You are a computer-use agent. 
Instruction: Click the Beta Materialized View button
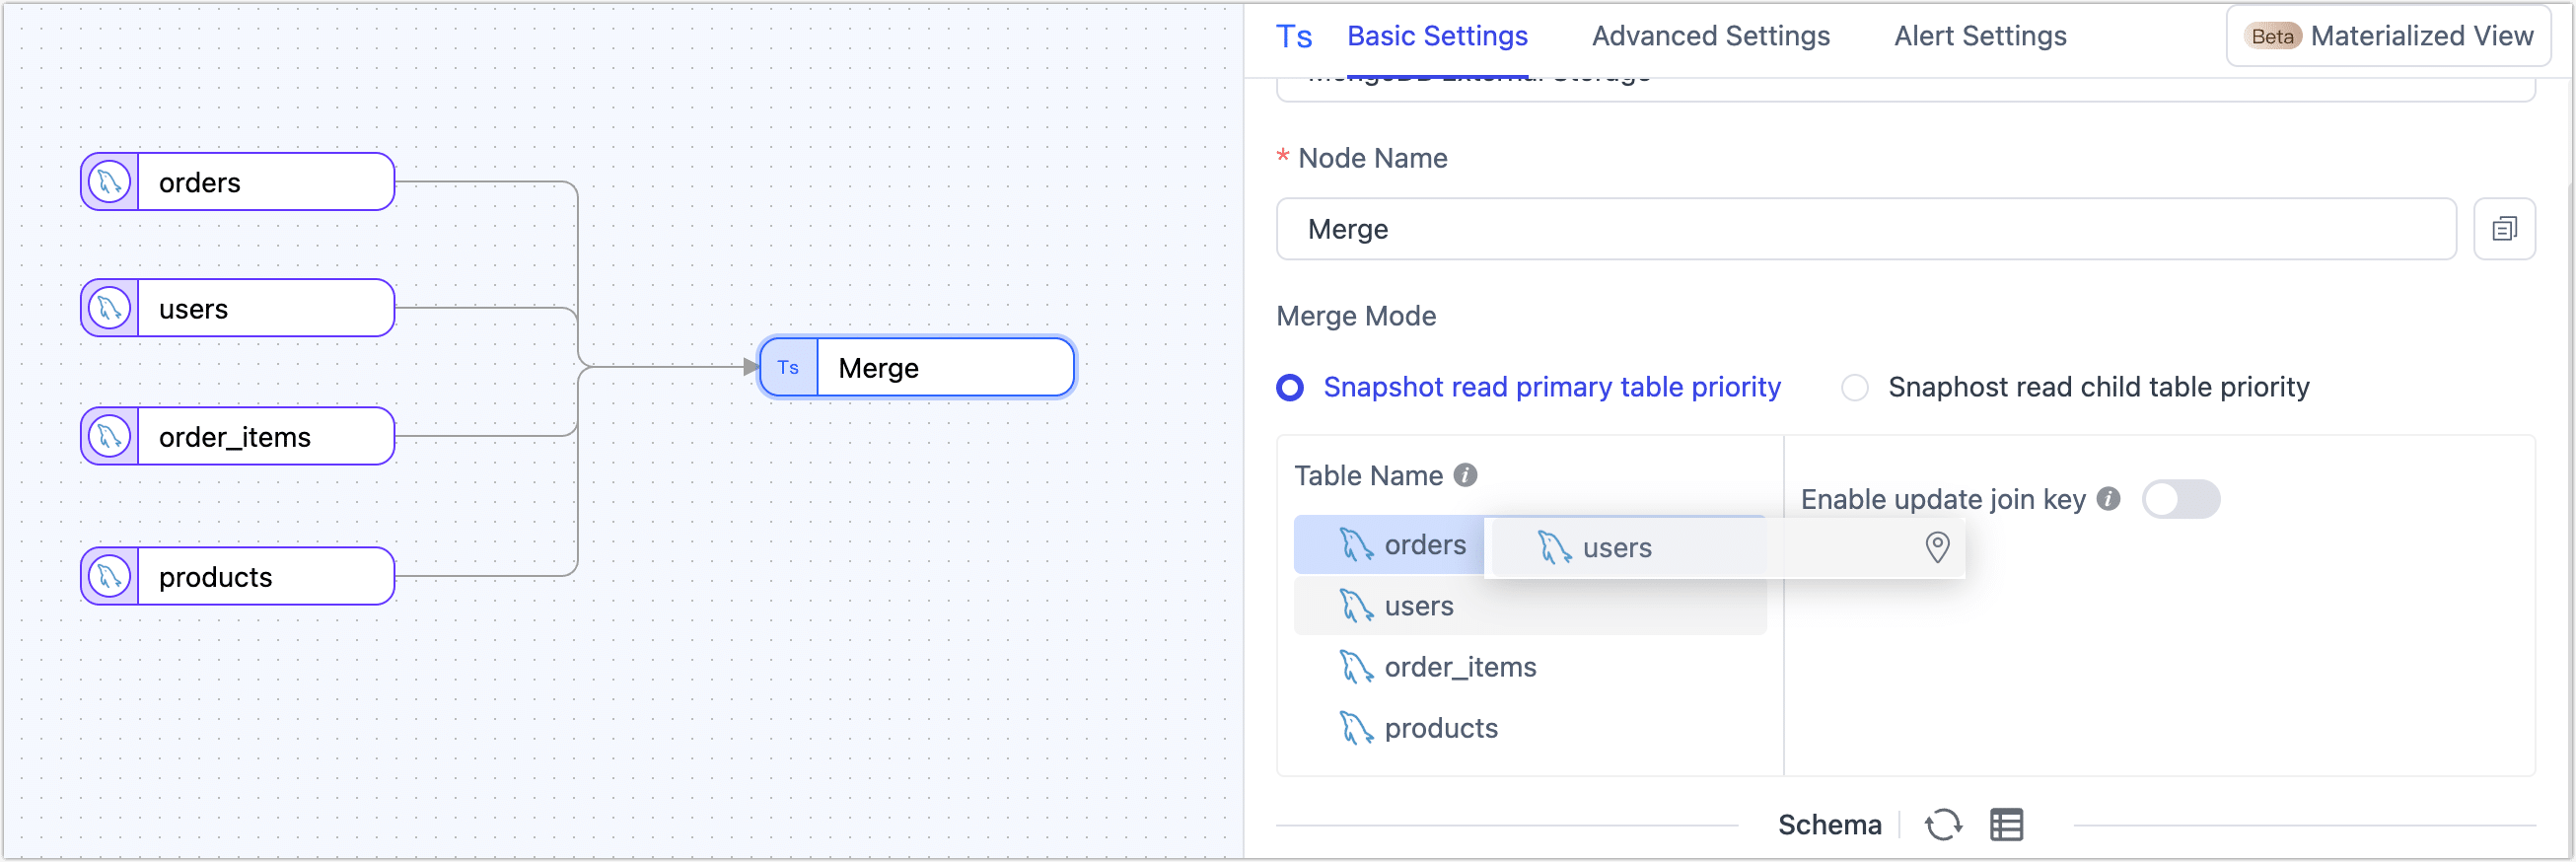pos(2388,36)
